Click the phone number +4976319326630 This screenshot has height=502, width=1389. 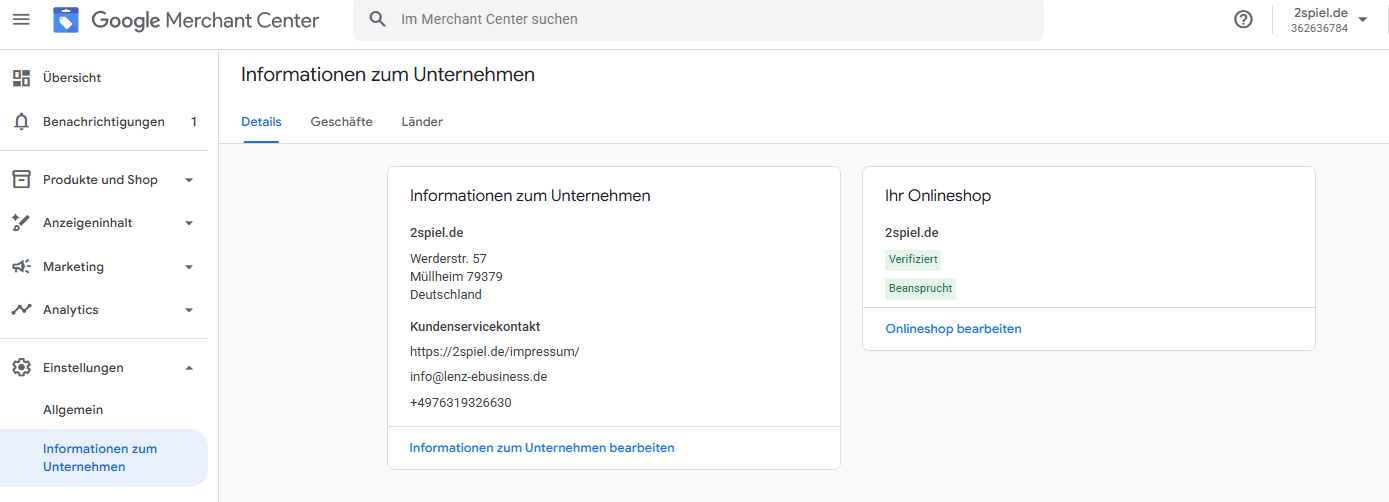click(x=460, y=403)
